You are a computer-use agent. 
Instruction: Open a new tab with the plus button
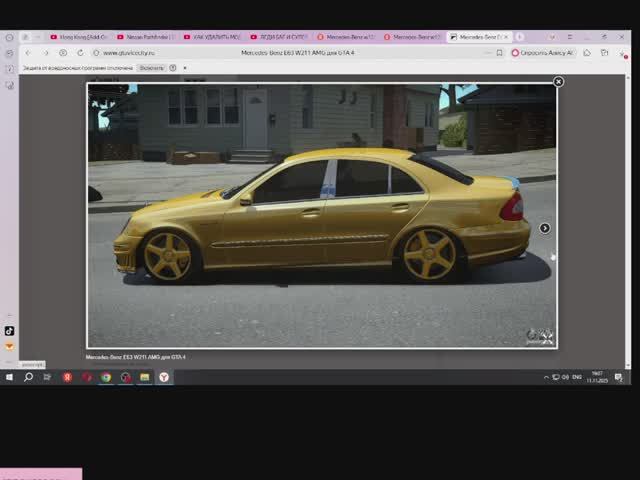click(x=520, y=37)
